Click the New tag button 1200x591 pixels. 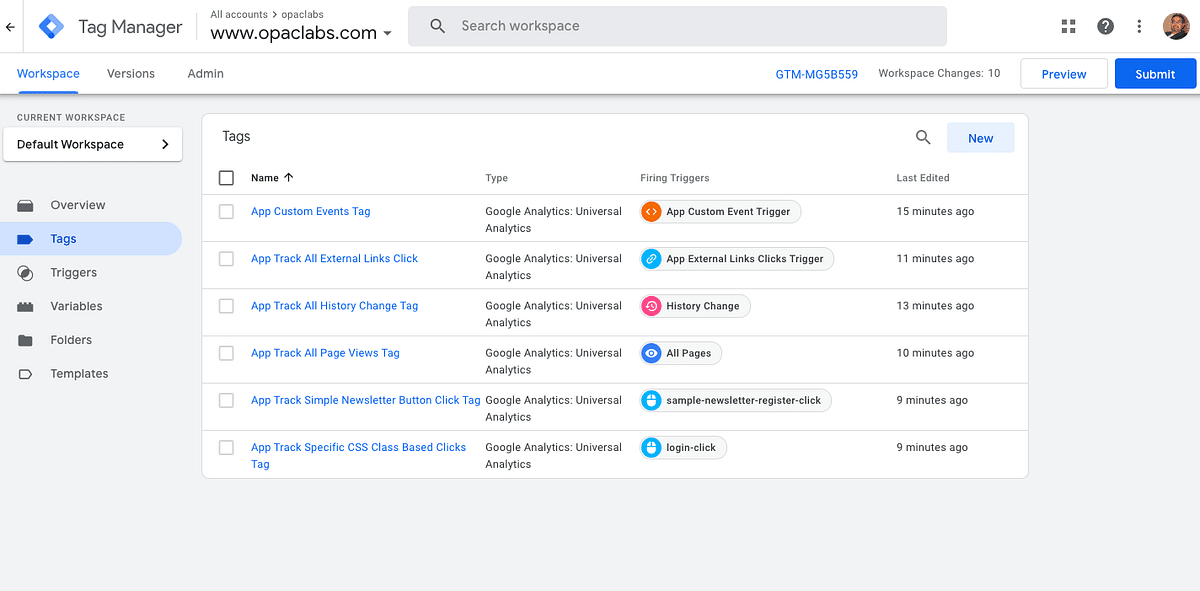point(981,138)
